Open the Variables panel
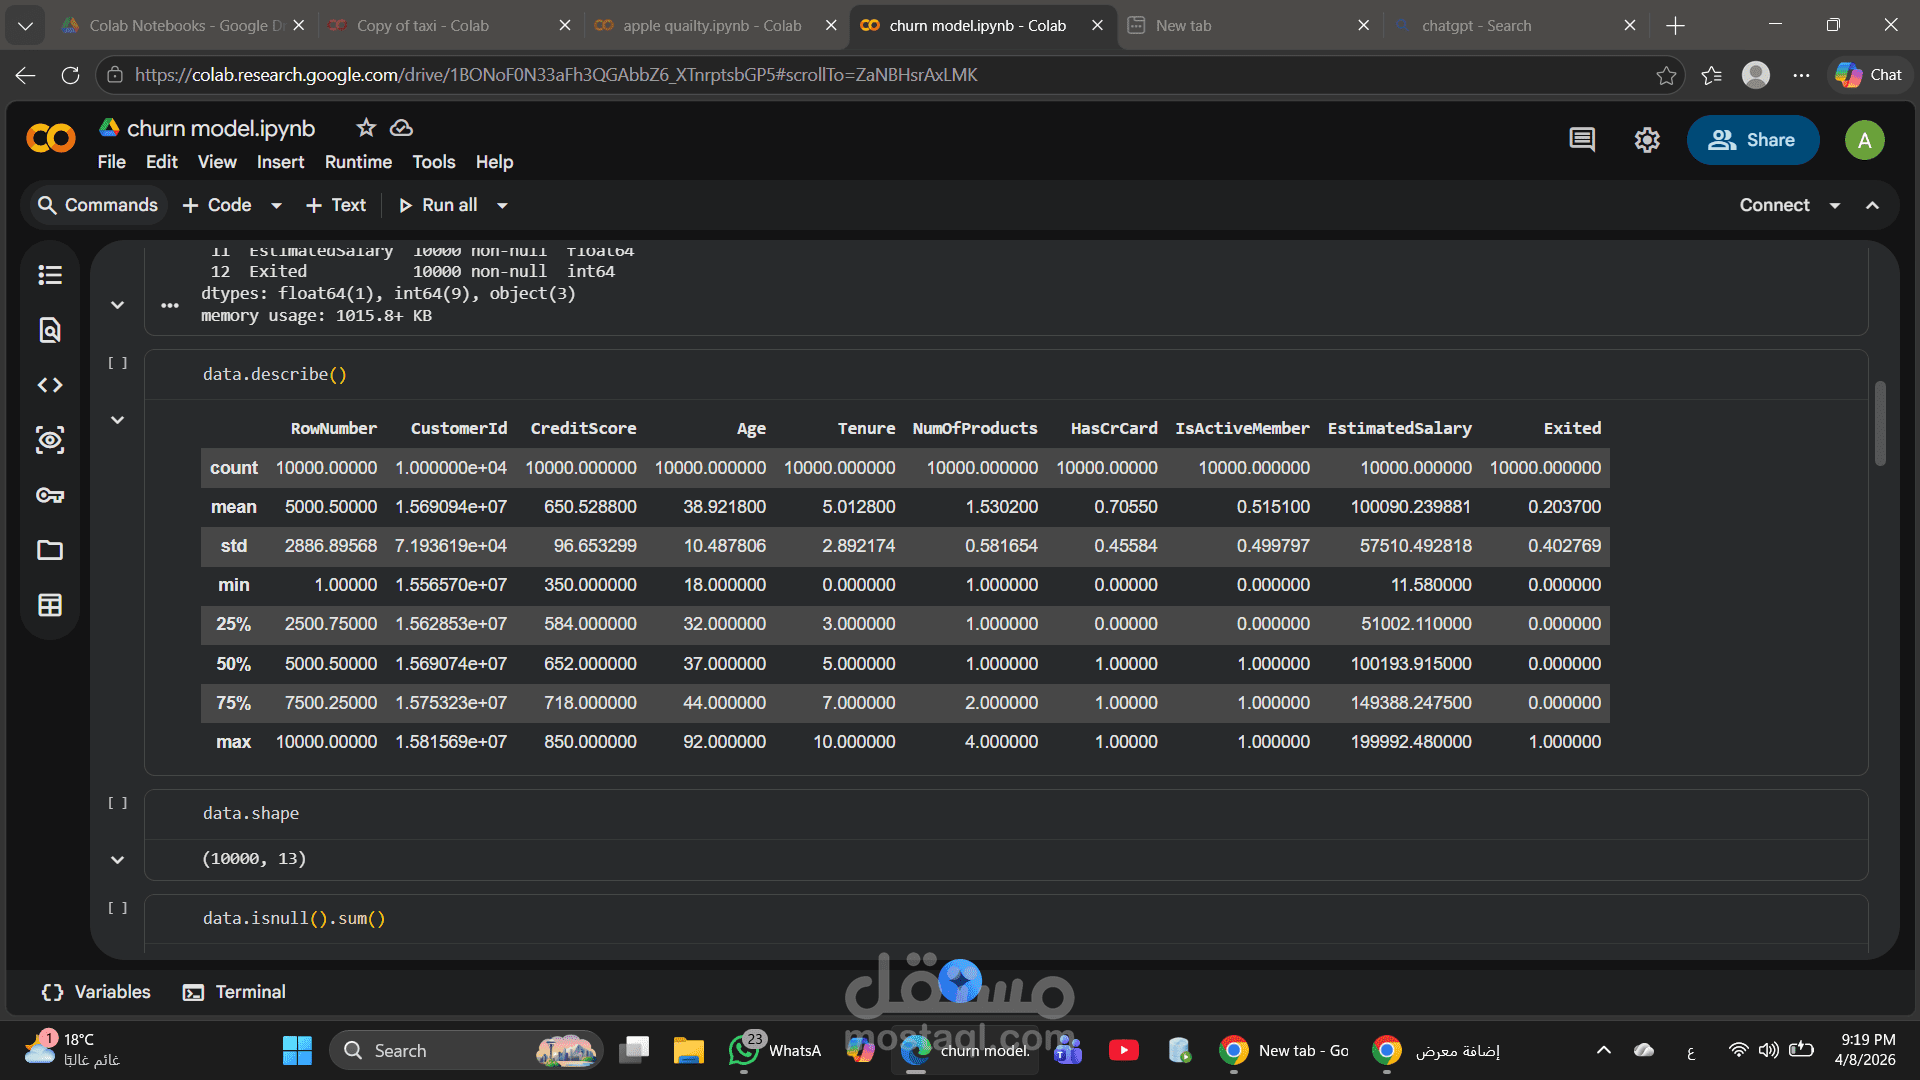Viewport: 1920px width, 1080px height. (96, 992)
